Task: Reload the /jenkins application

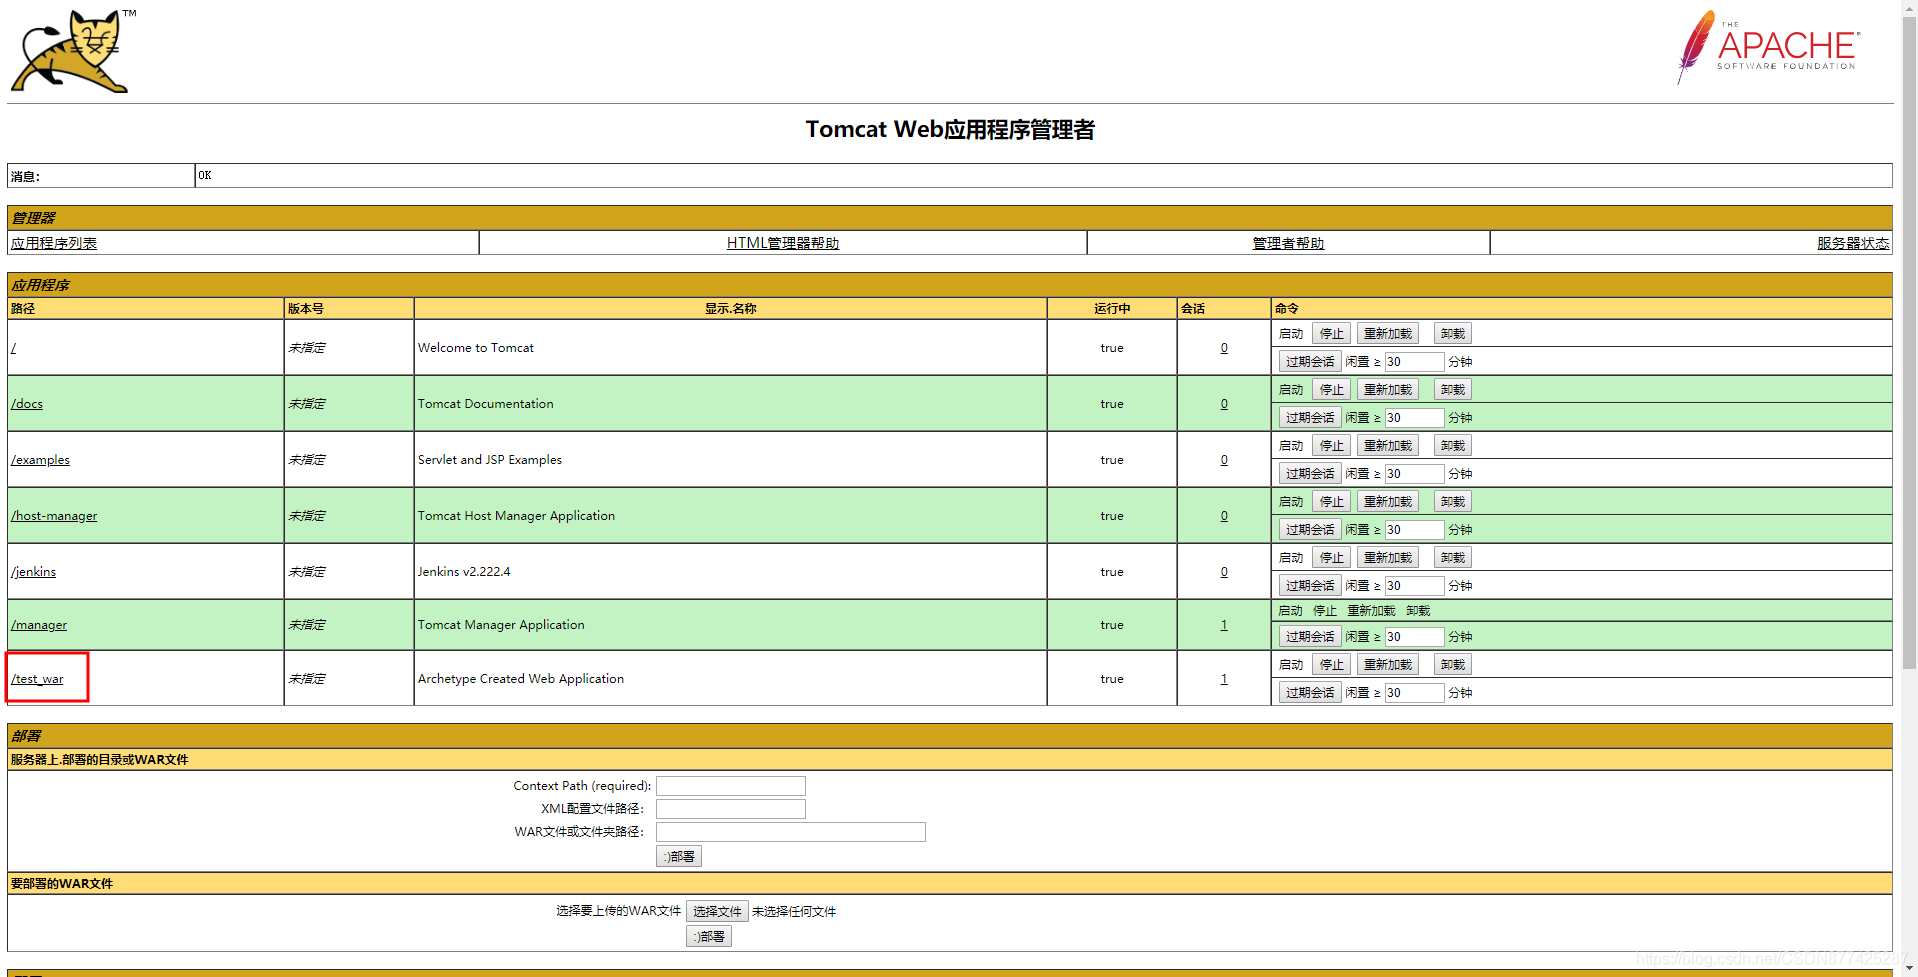Action: (x=1388, y=558)
